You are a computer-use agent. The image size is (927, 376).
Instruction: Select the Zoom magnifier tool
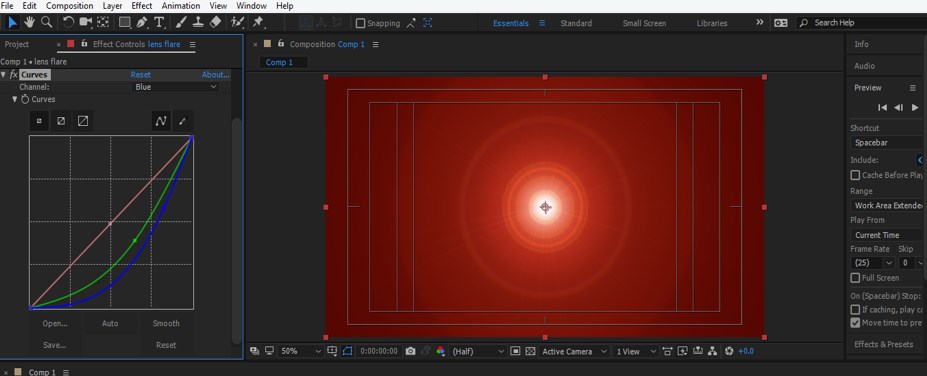46,22
